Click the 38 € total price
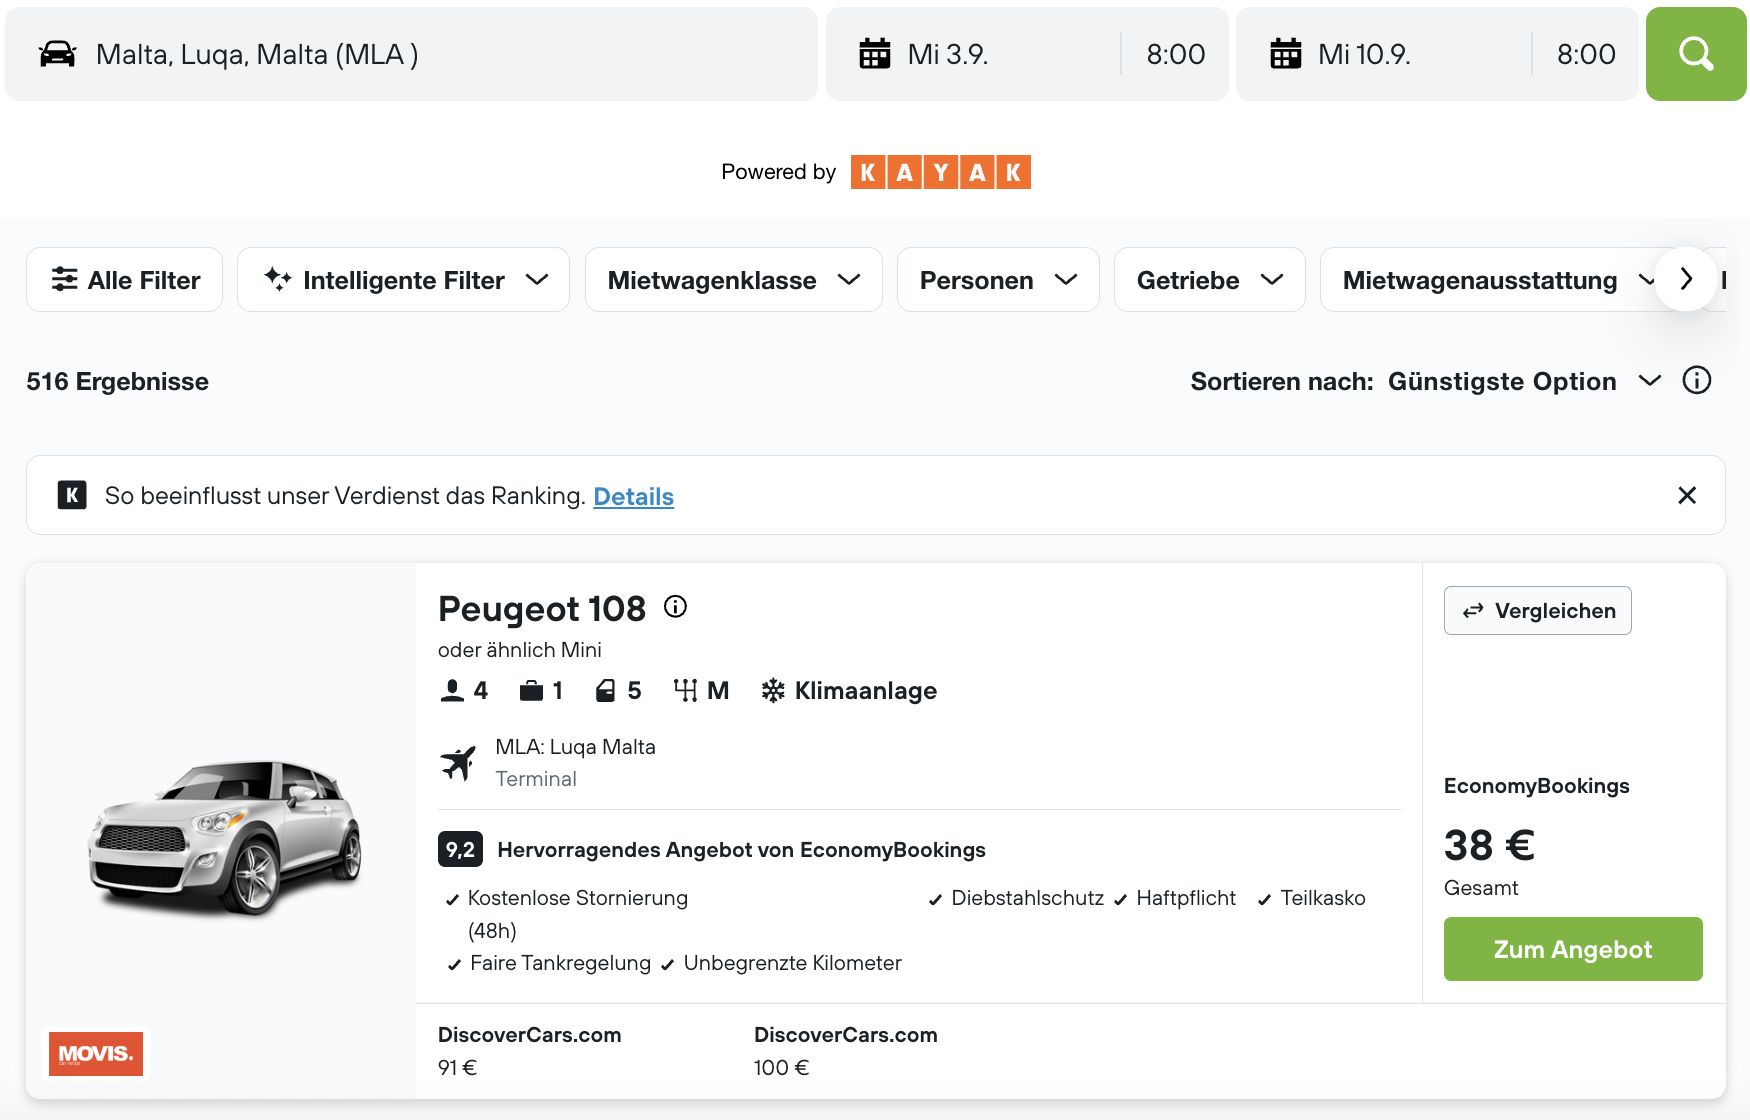The image size is (1750, 1120). point(1489,845)
